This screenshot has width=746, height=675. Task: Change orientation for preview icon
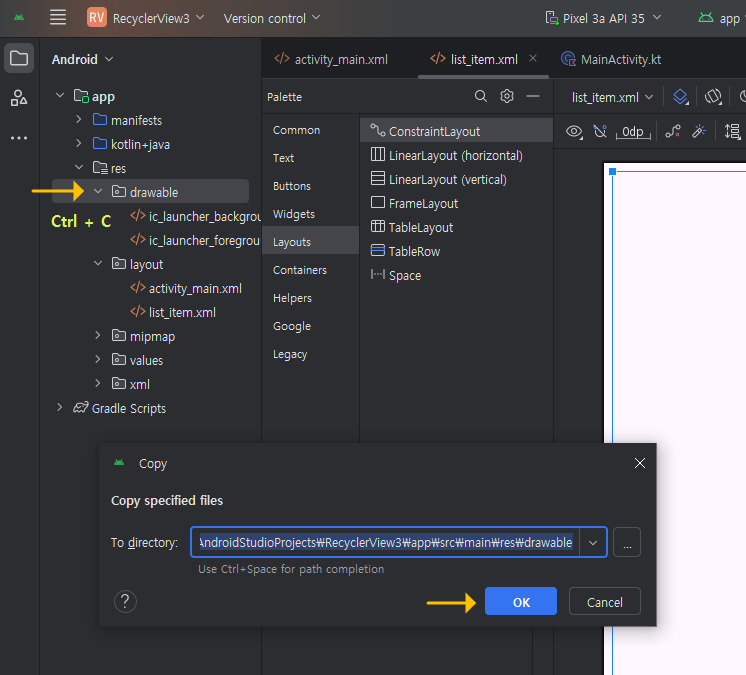click(x=713, y=97)
